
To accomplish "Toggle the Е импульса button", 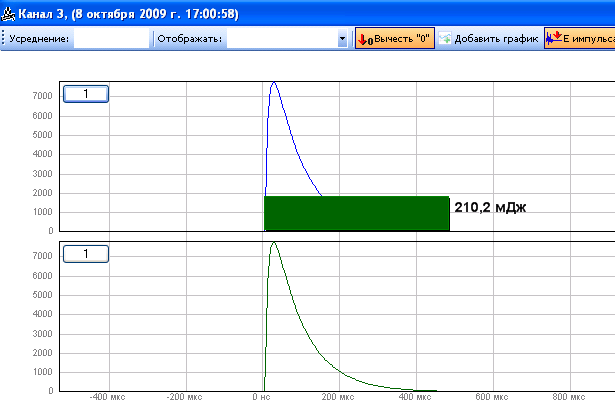I will 580,38.
